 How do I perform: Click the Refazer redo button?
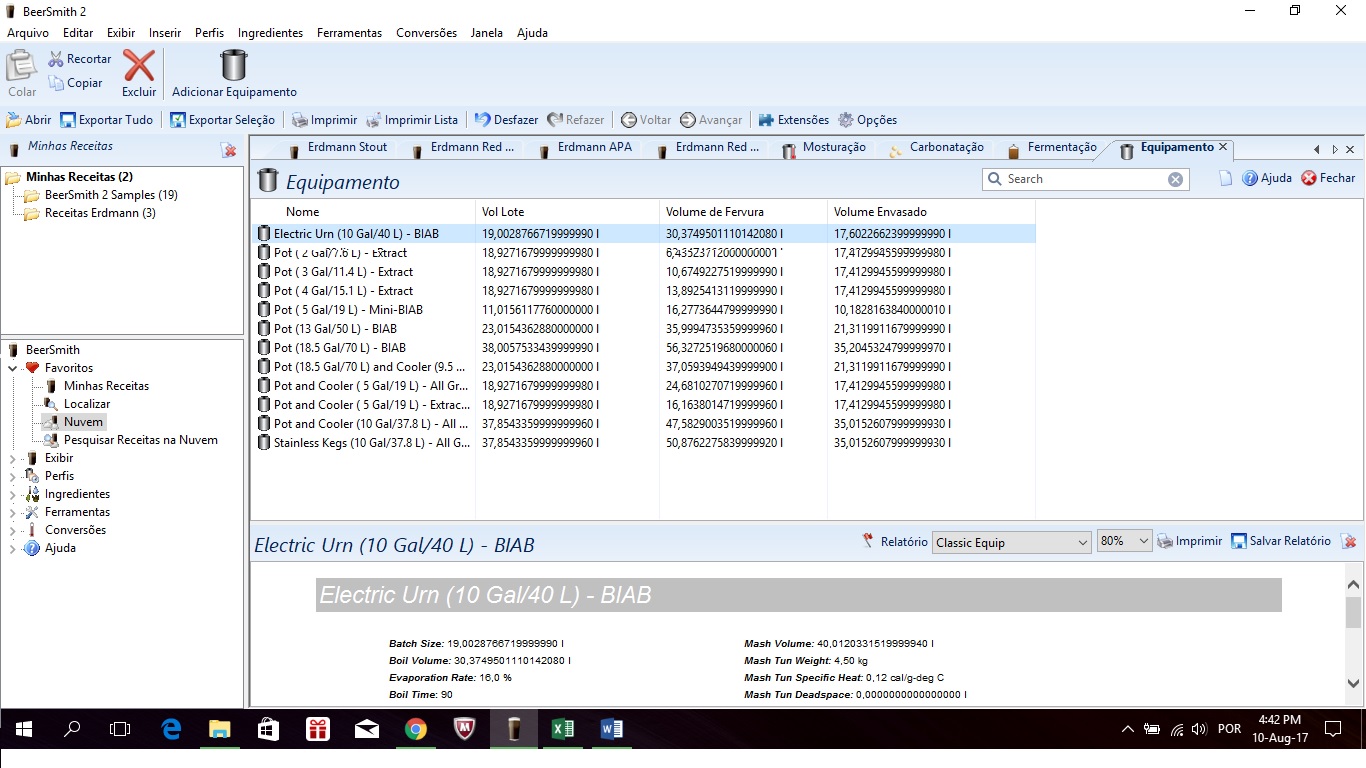coord(575,120)
